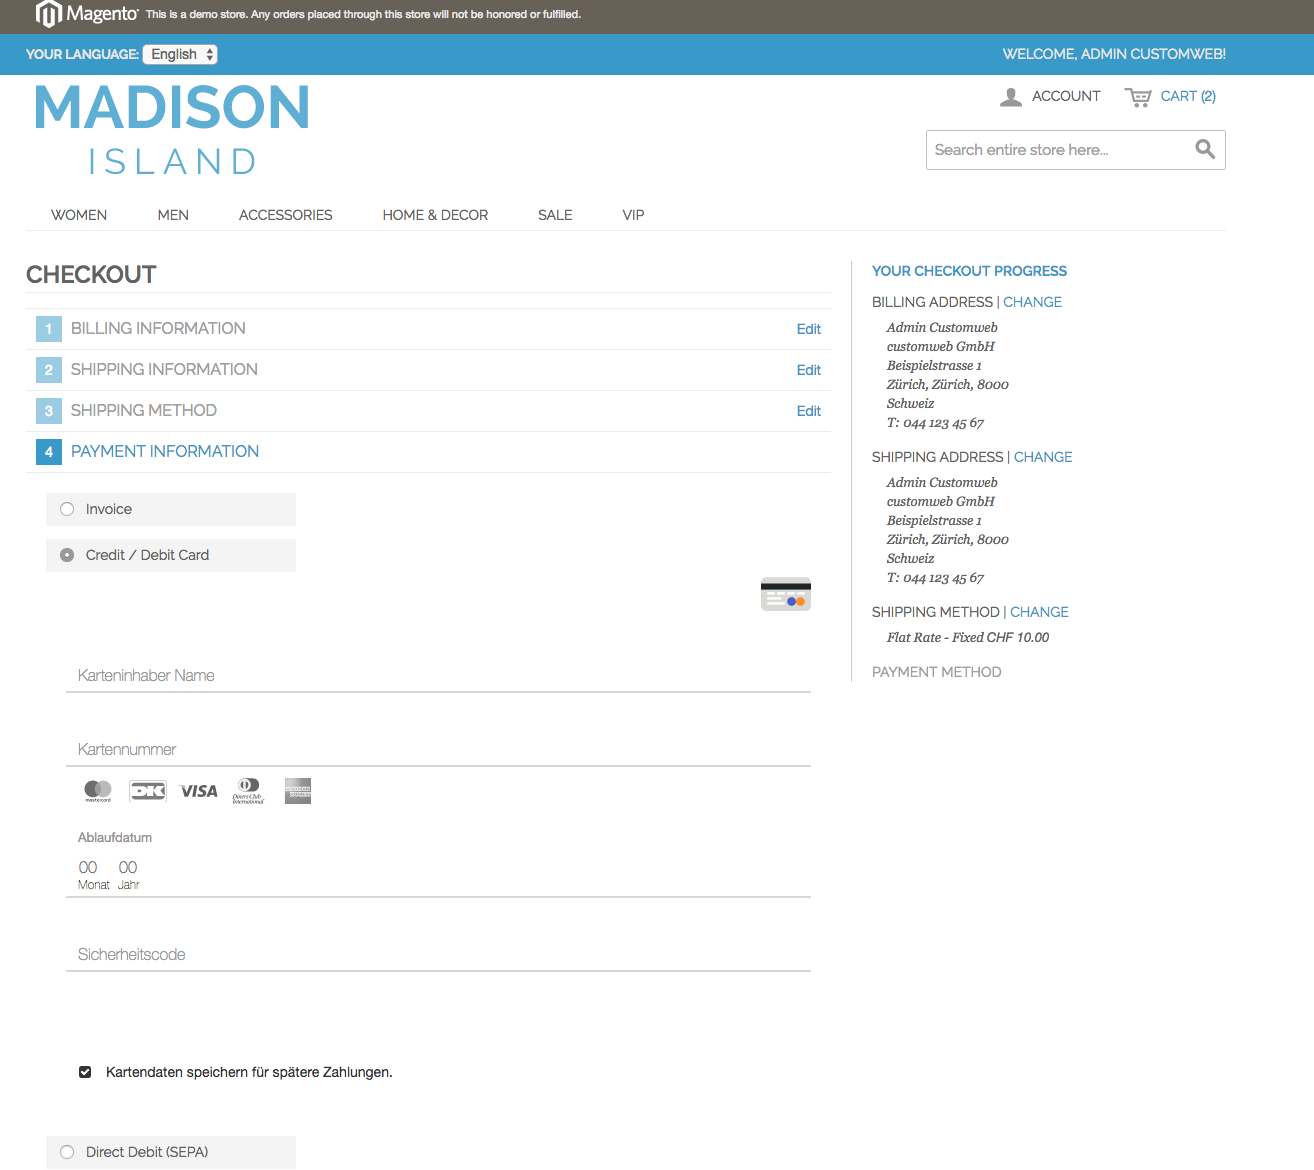Screen dimensions: 1314x1170
Task: Click the Diners Club card icon
Action: [x=248, y=791]
